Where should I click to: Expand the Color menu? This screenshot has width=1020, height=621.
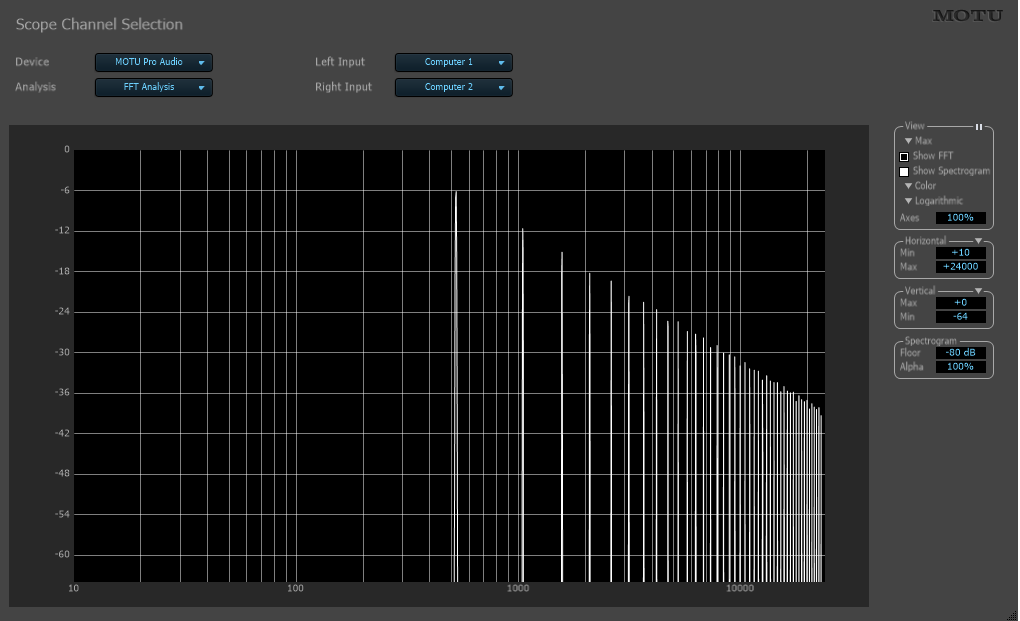pos(920,186)
